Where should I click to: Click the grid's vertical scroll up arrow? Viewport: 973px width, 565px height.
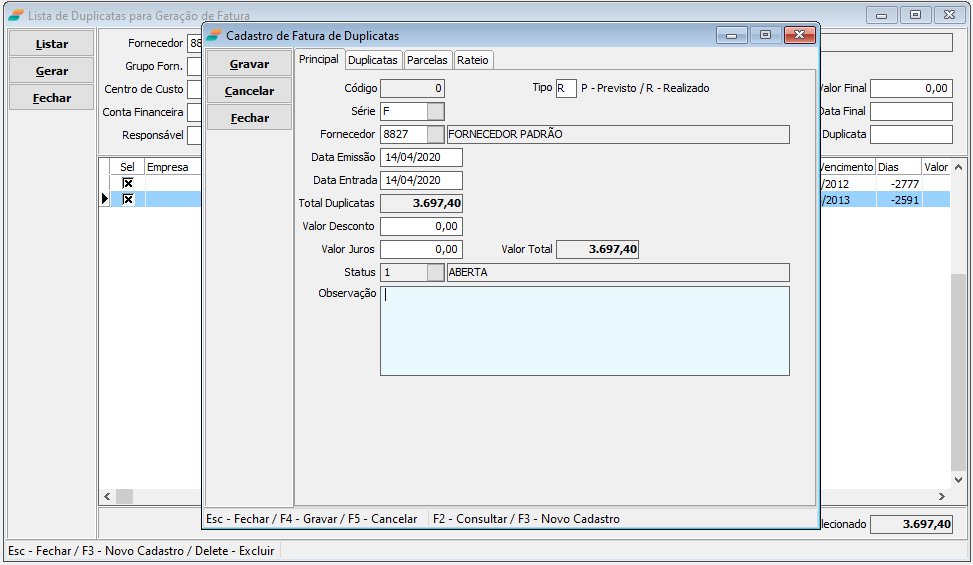tap(958, 165)
